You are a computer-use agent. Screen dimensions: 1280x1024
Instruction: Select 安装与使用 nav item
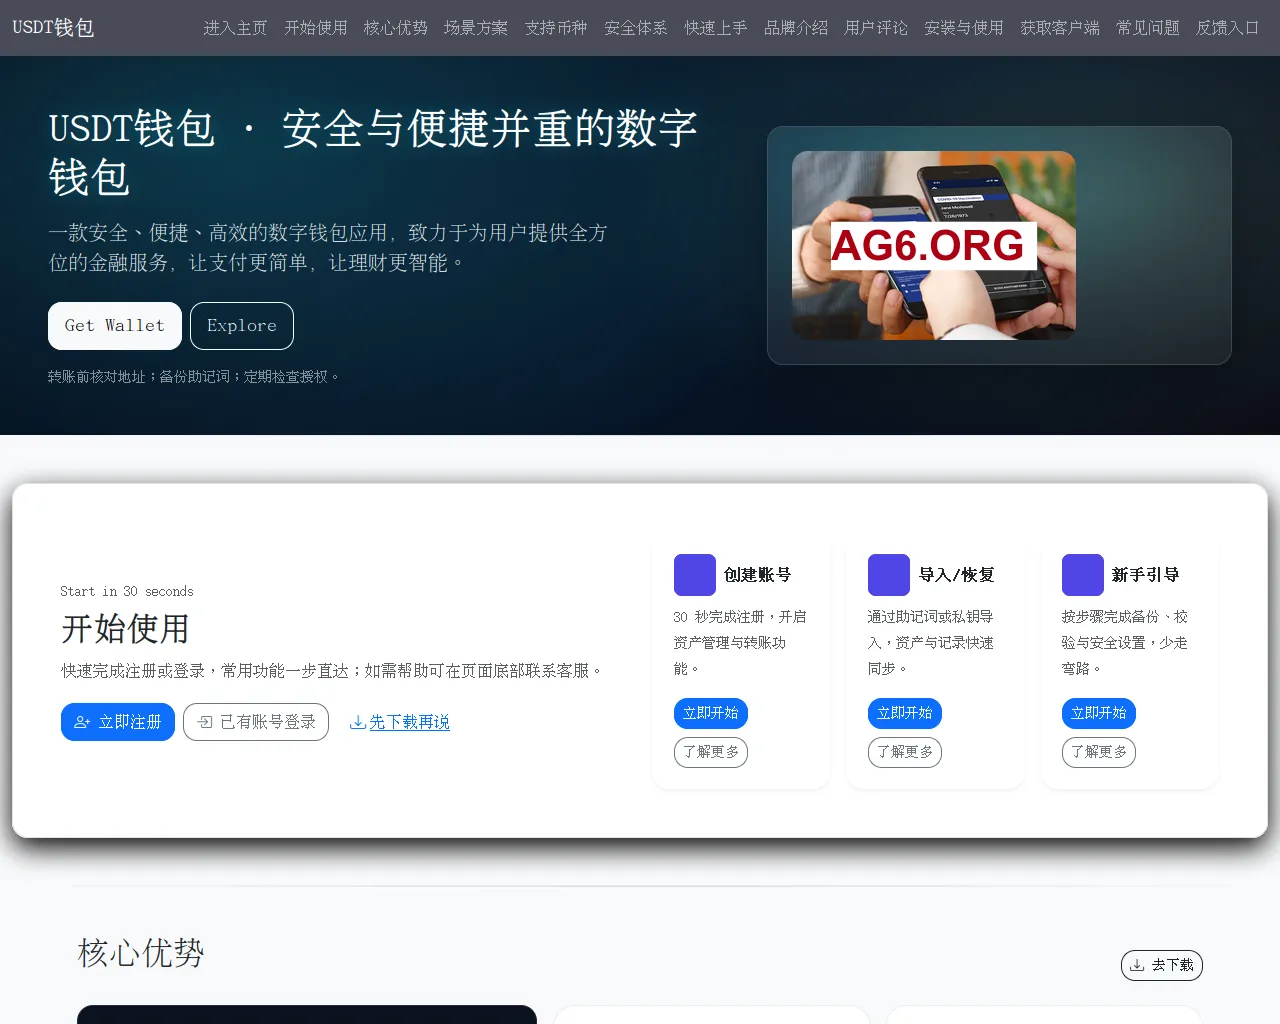tap(964, 28)
